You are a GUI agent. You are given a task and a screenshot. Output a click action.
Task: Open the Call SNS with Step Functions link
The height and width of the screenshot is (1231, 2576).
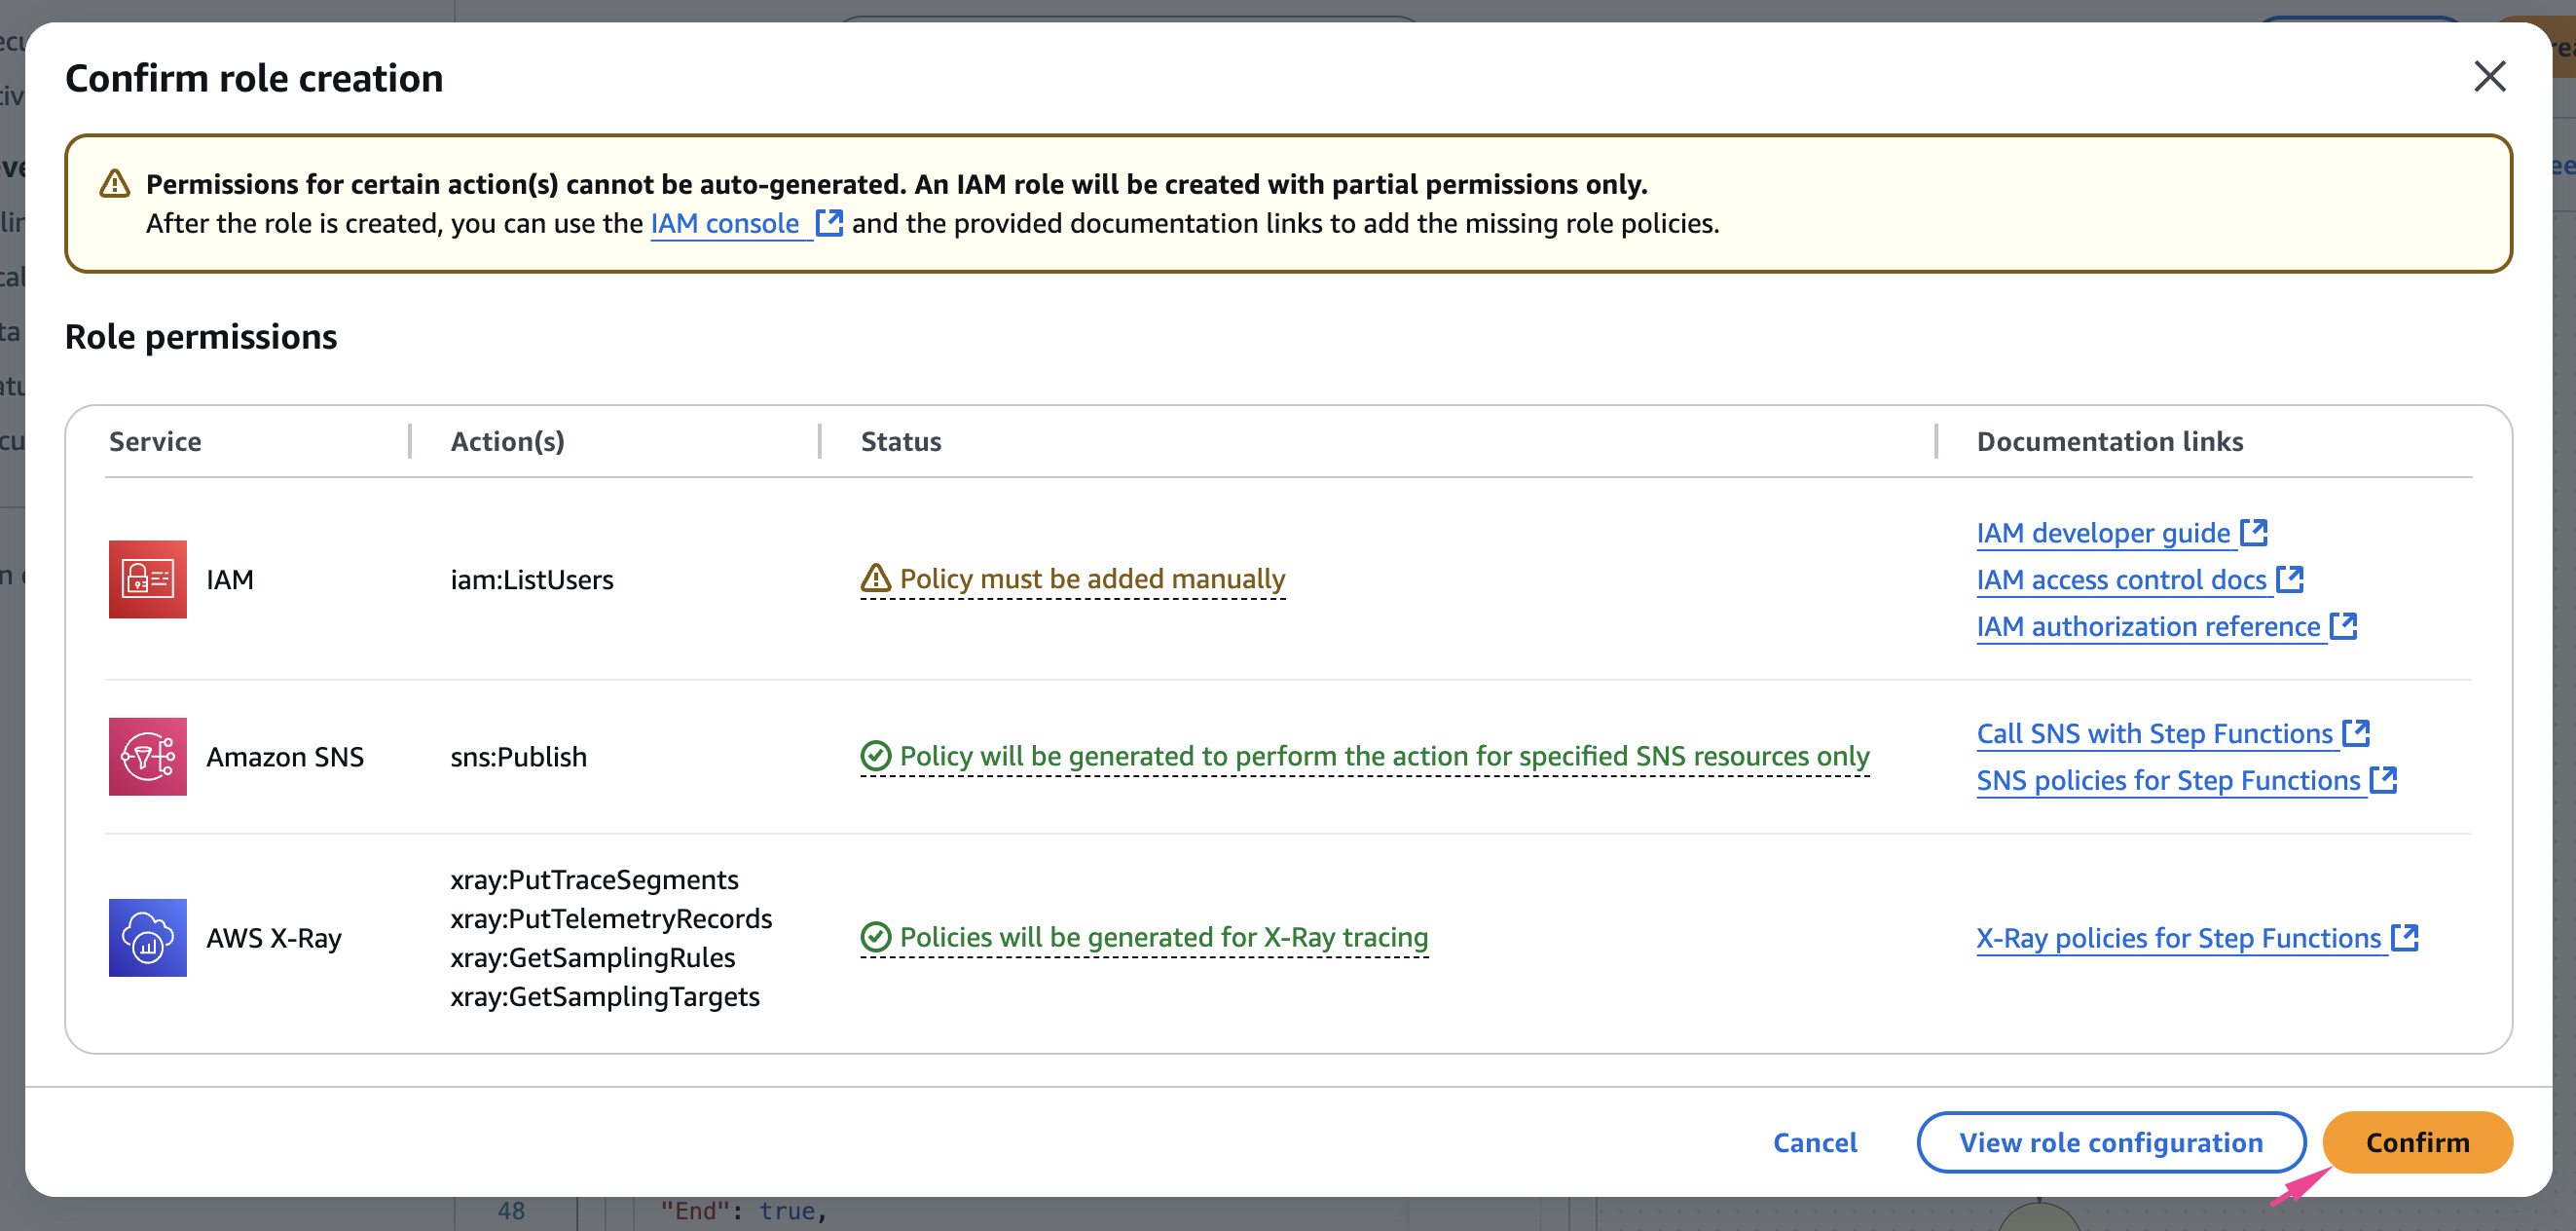click(2154, 734)
